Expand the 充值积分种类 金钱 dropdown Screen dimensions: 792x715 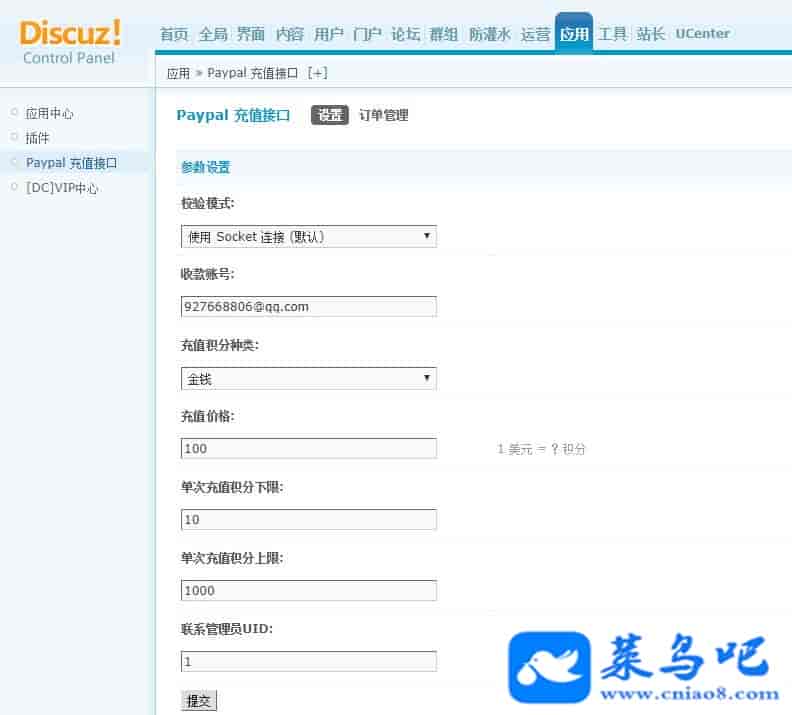pos(309,379)
